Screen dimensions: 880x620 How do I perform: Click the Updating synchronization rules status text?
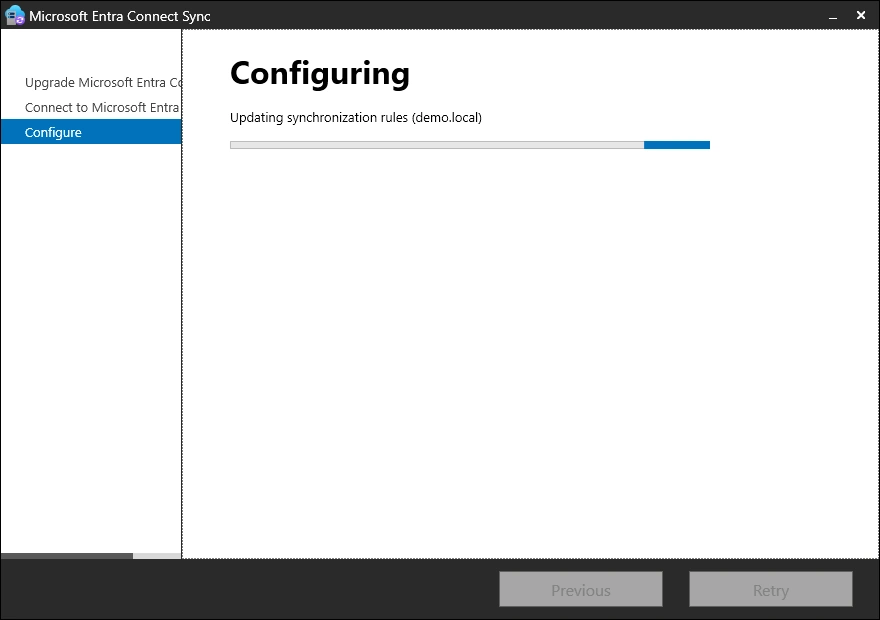click(x=320, y=118)
